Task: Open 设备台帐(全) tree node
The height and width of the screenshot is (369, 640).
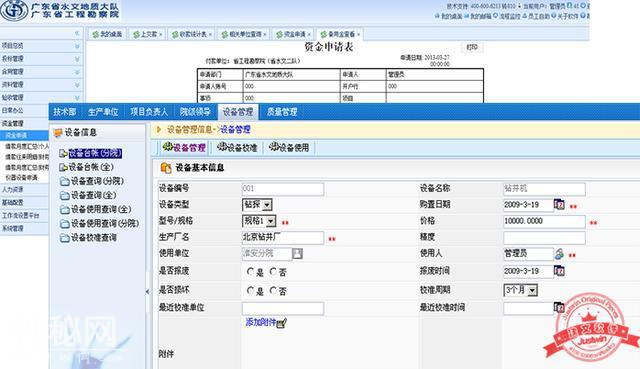Action: (x=91, y=167)
